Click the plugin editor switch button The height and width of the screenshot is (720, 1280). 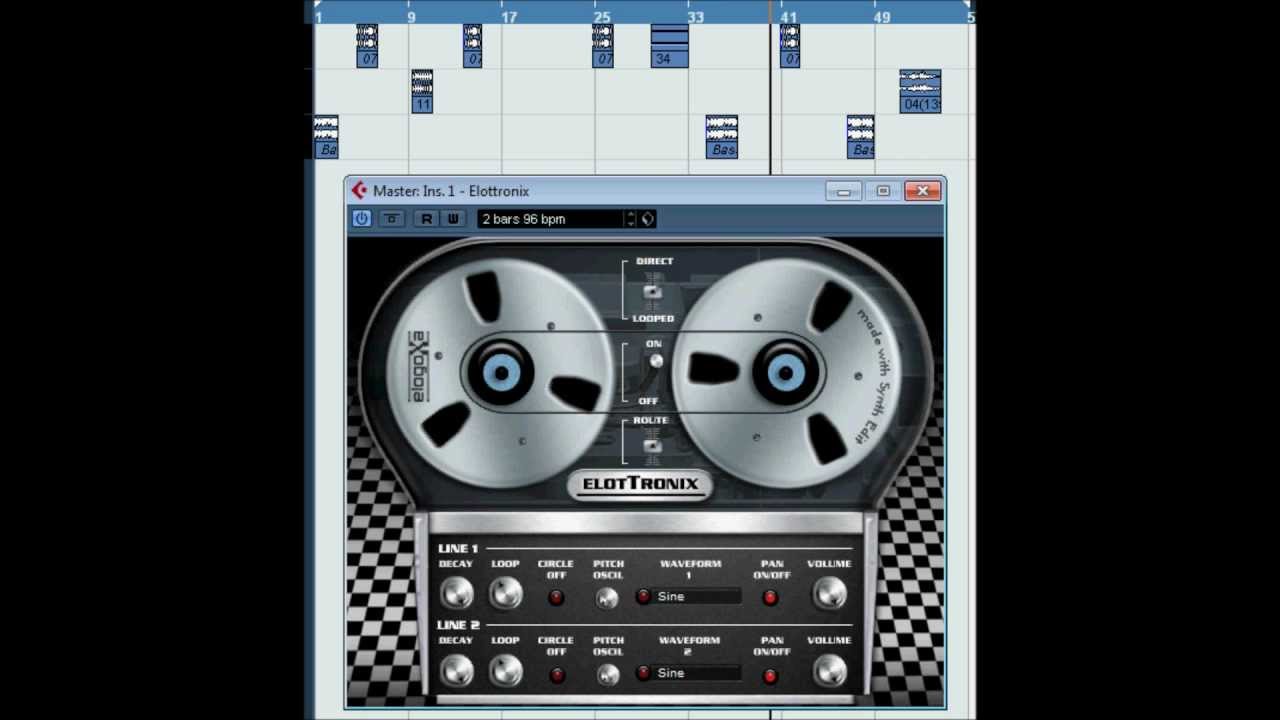[392, 218]
